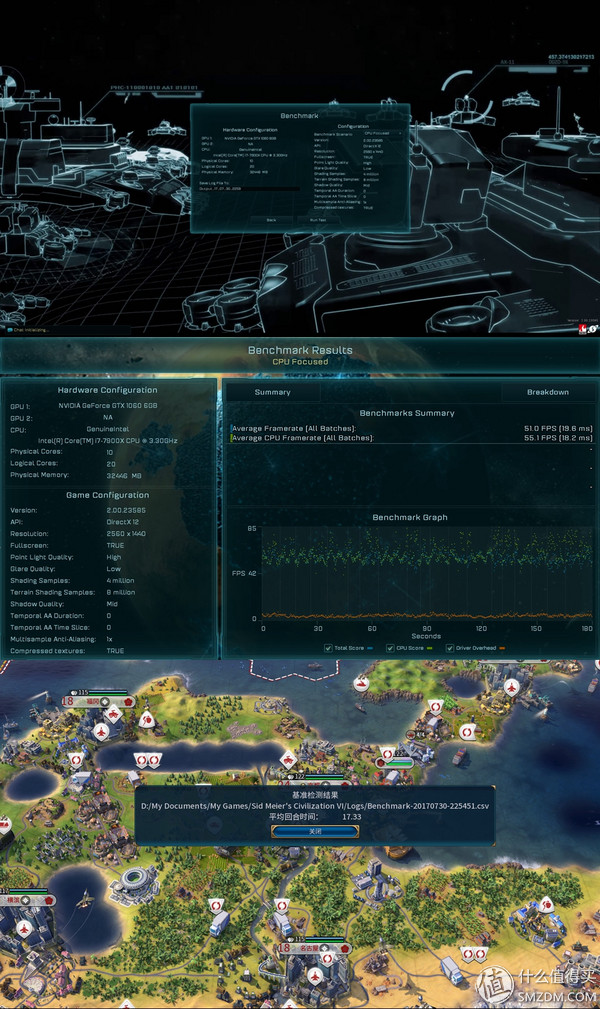The width and height of the screenshot is (600, 1009).
Task: Click the 55.1 FPS (18.2 ms) value
Action: [558, 438]
